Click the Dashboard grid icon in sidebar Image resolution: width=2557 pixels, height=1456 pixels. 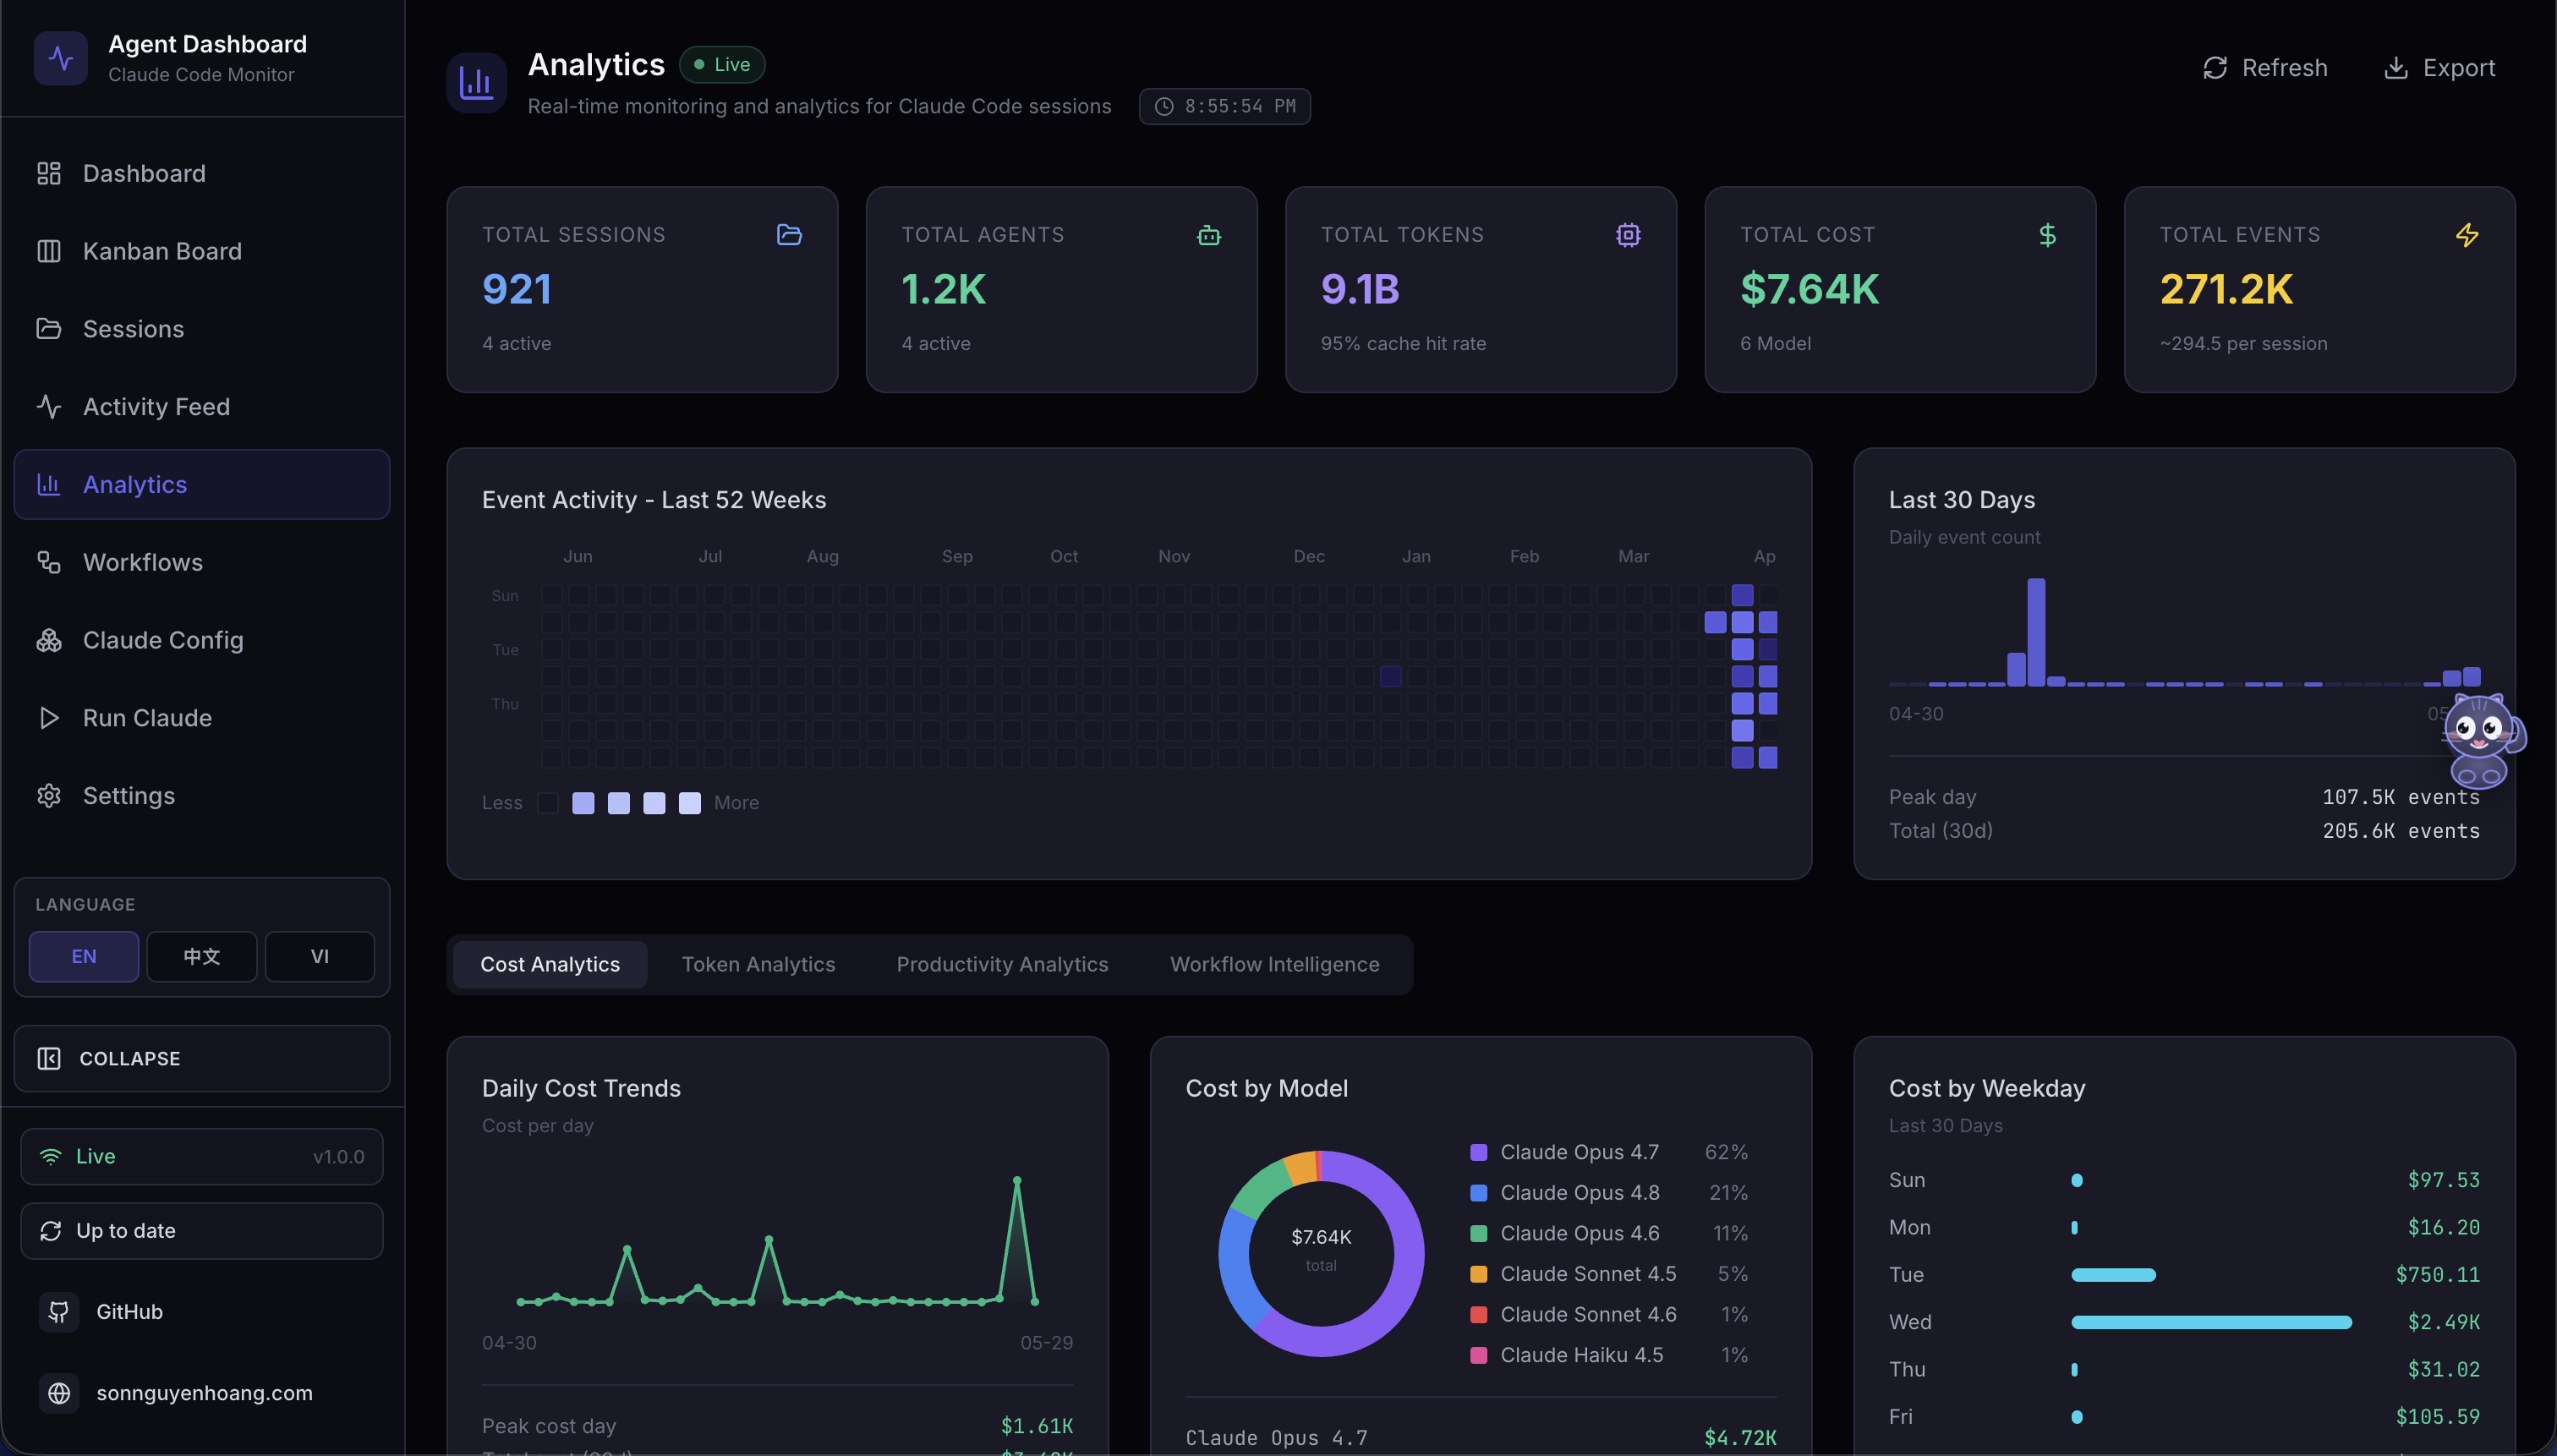click(x=49, y=173)
